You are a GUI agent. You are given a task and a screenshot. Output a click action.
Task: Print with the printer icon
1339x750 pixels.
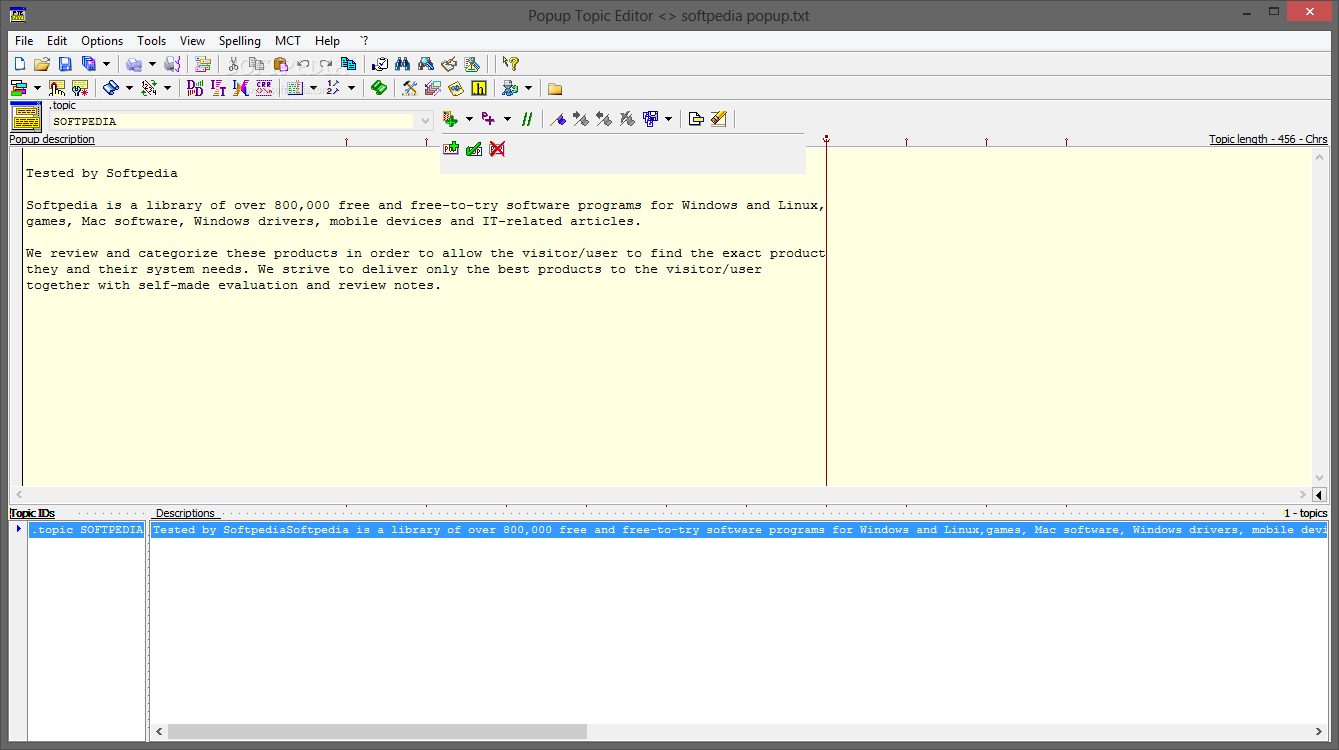[134, 64]
